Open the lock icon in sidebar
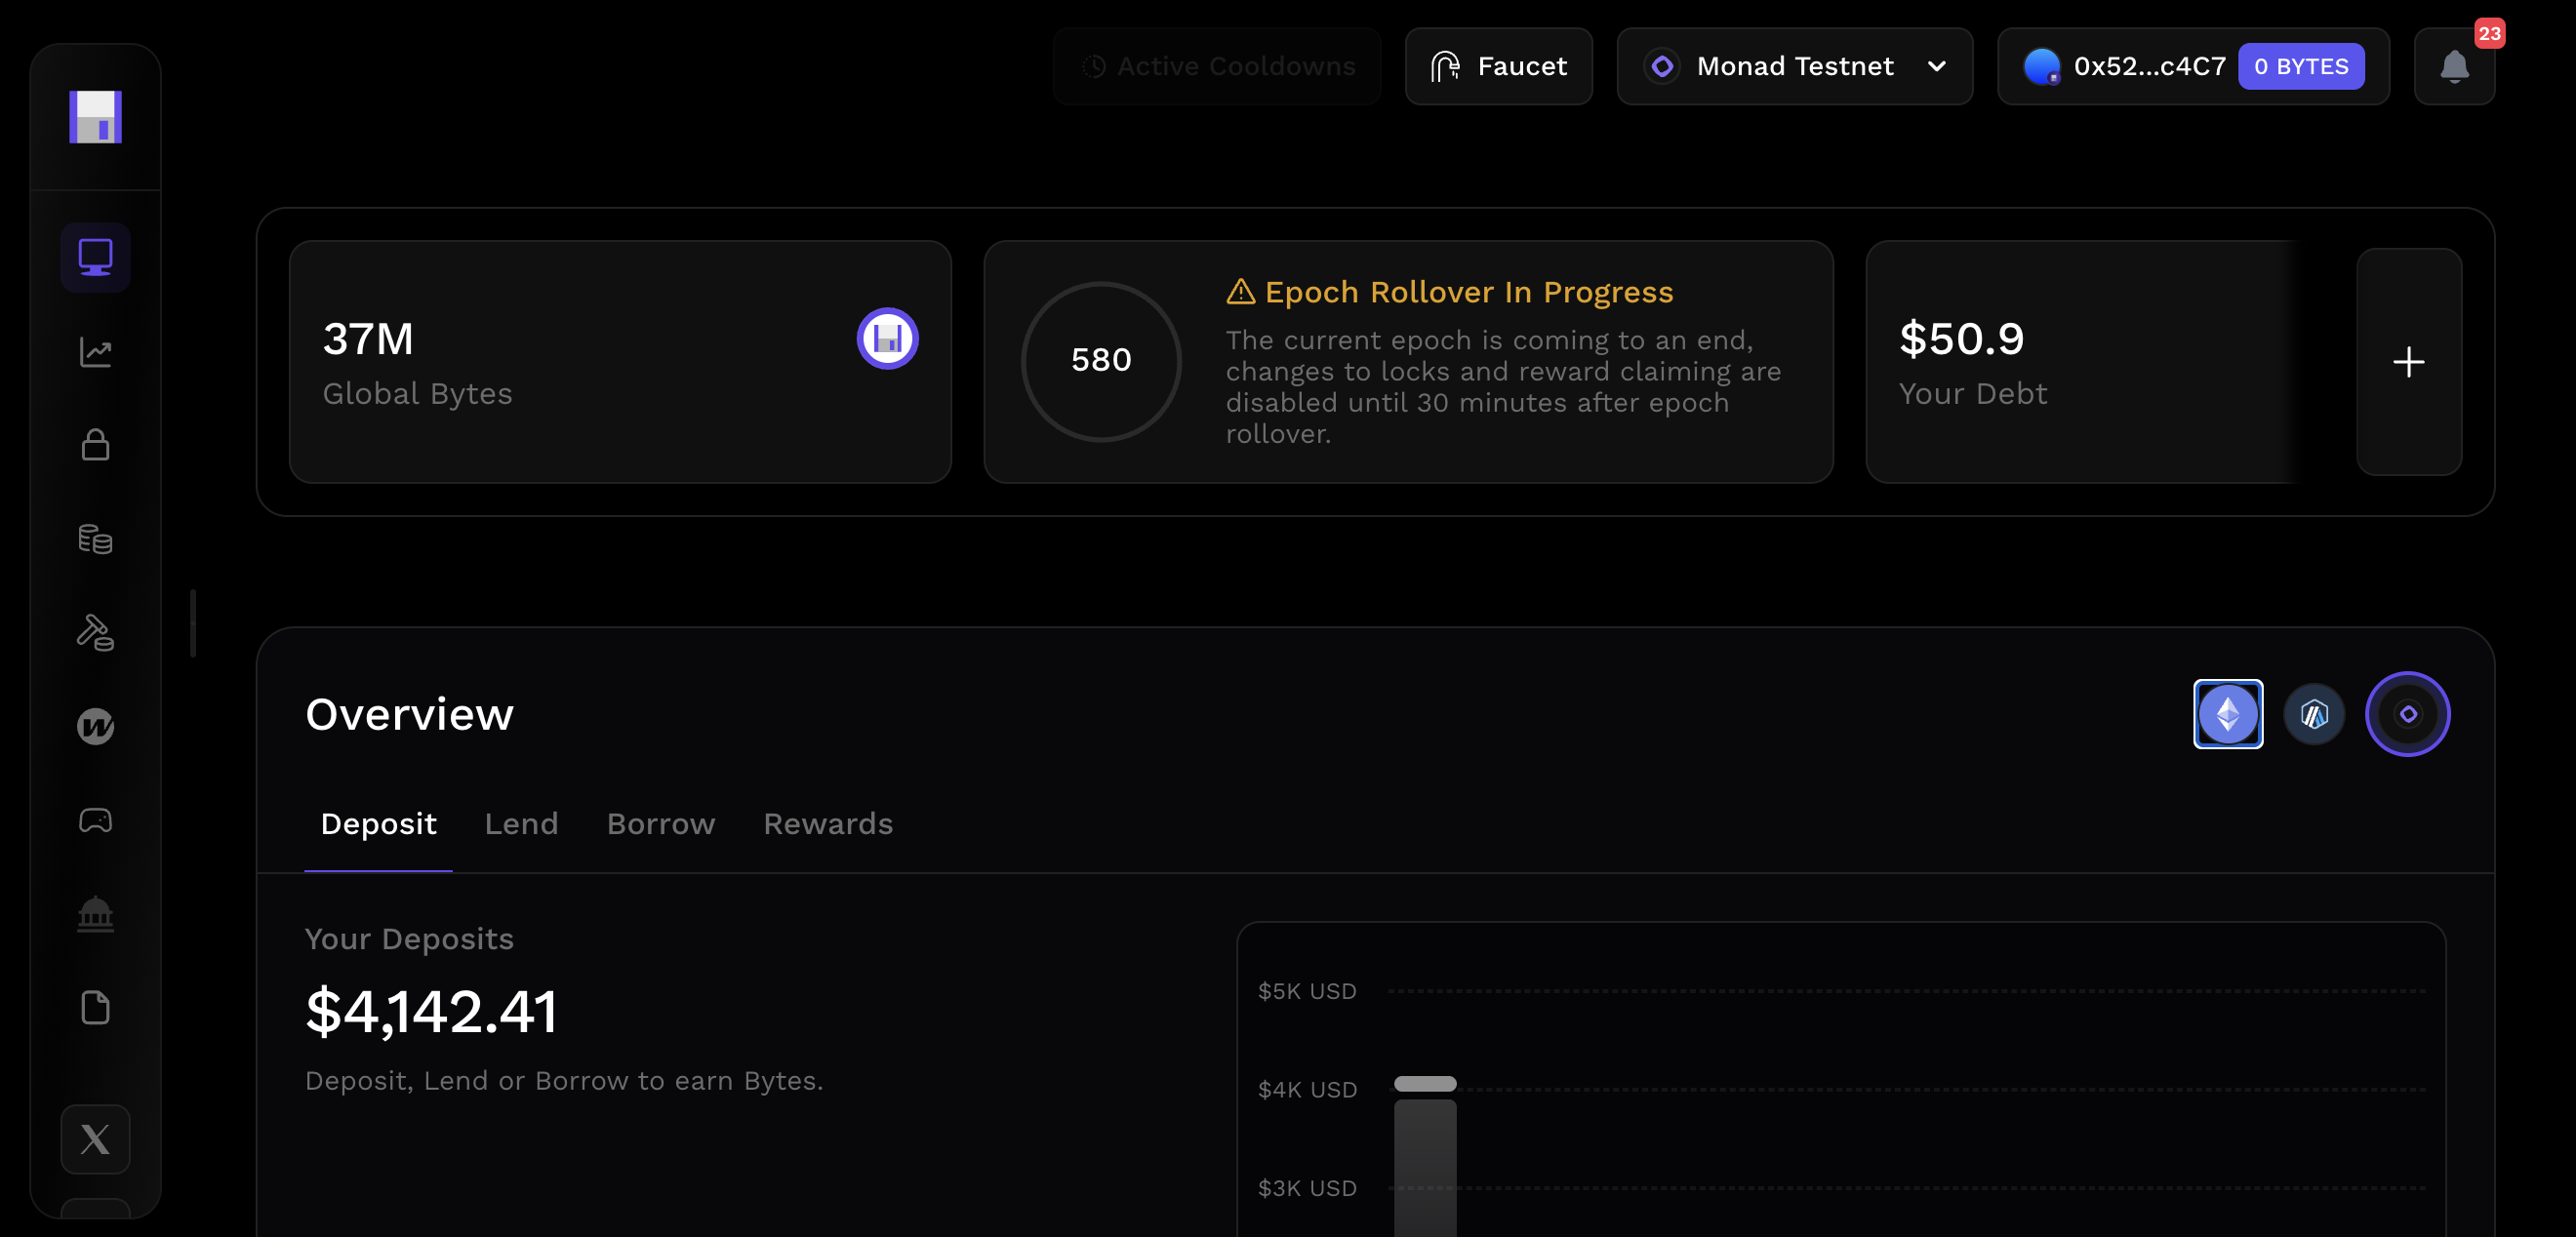Screen dimensions: 2576x1237 pos(95,445)
